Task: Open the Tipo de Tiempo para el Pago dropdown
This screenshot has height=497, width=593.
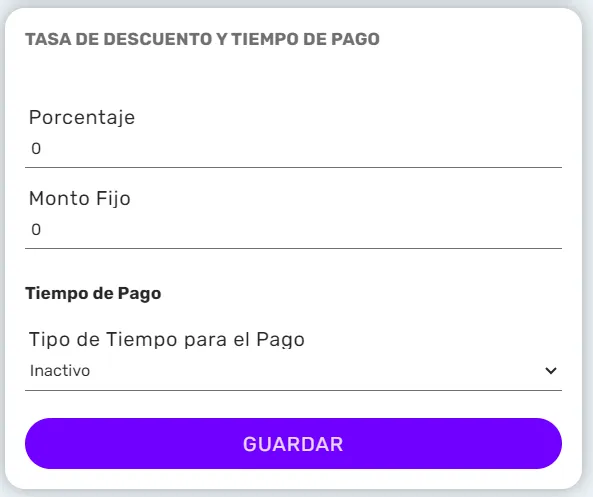Action: (293, 371)
